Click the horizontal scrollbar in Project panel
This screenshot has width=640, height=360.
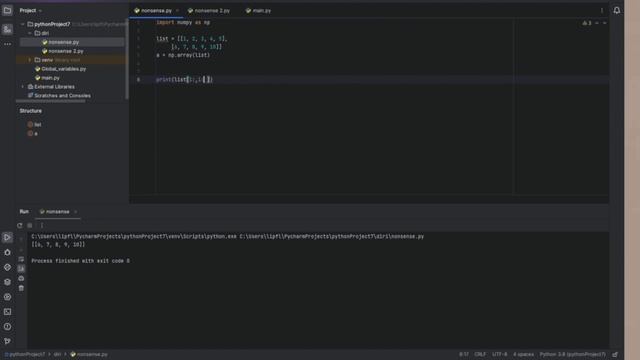coord(51,101)
